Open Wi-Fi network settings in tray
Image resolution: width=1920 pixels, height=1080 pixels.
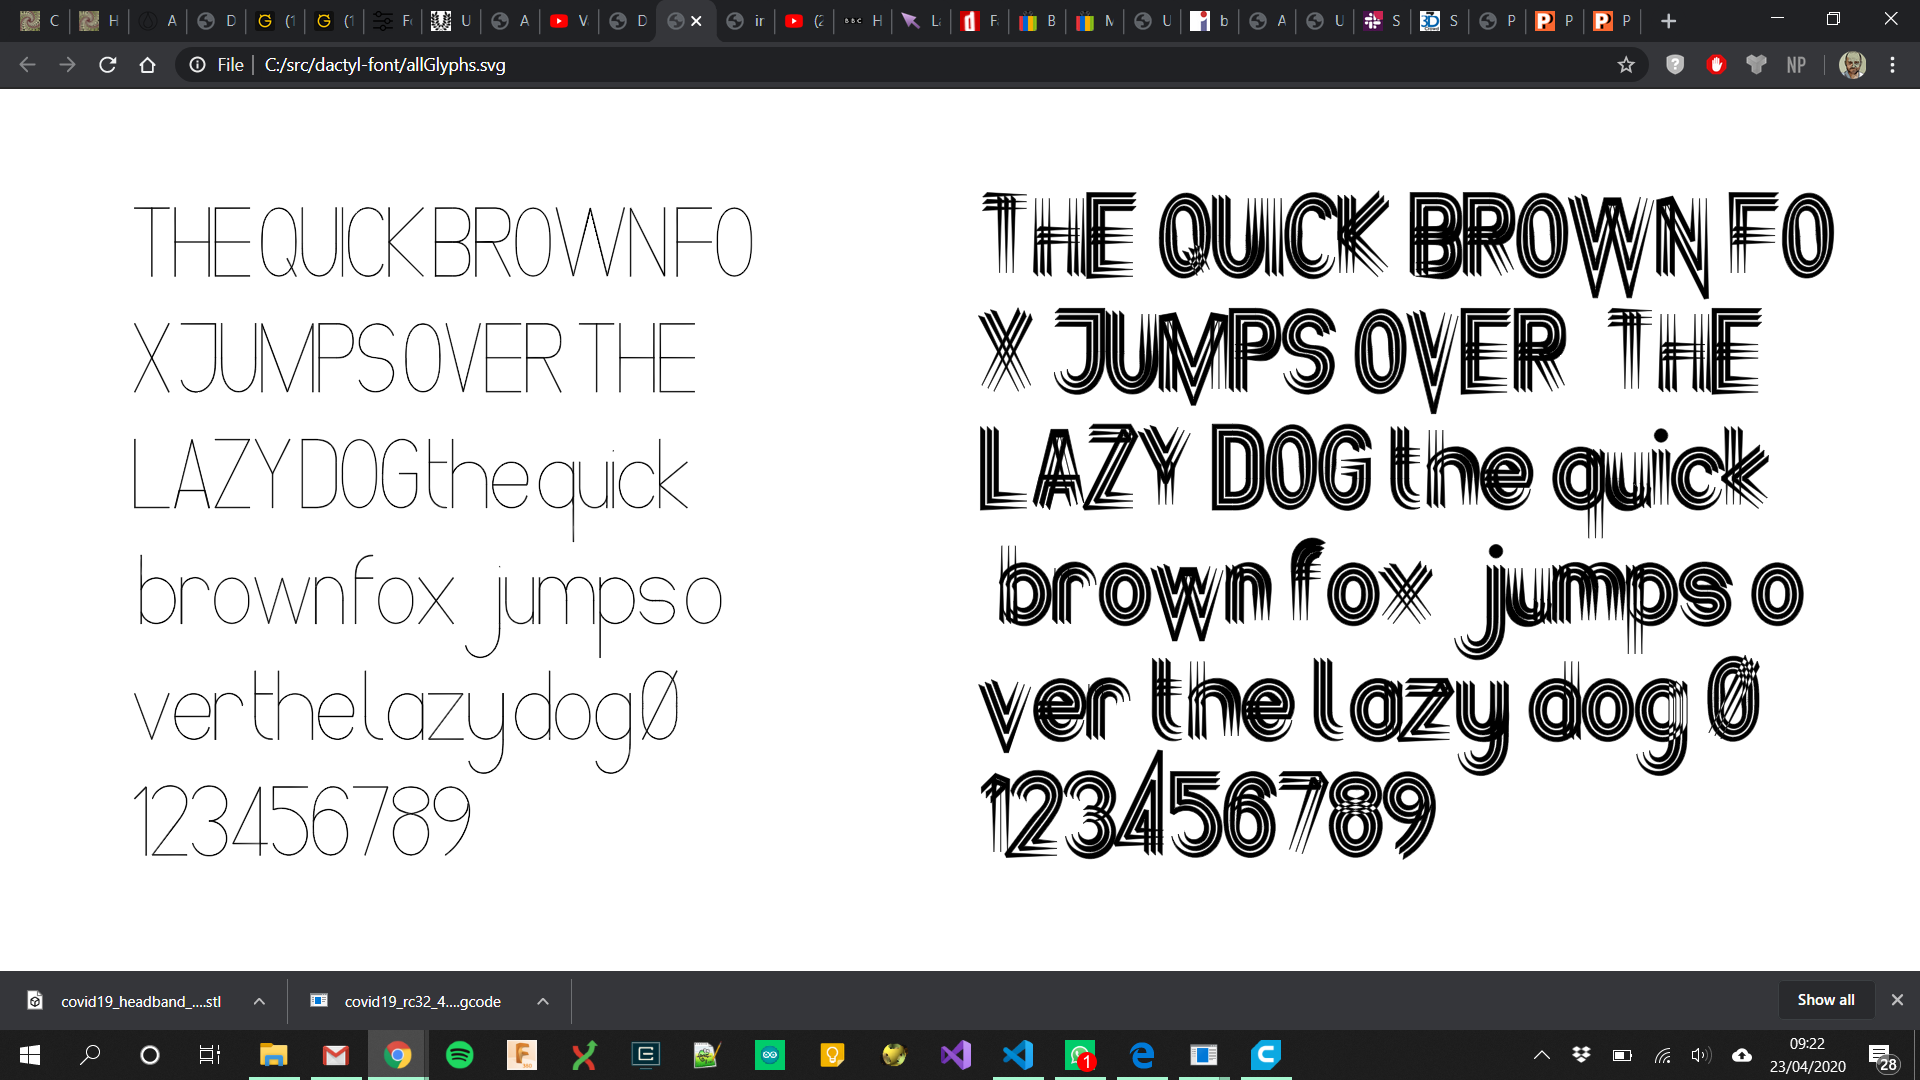[x=1662, y=1055]
